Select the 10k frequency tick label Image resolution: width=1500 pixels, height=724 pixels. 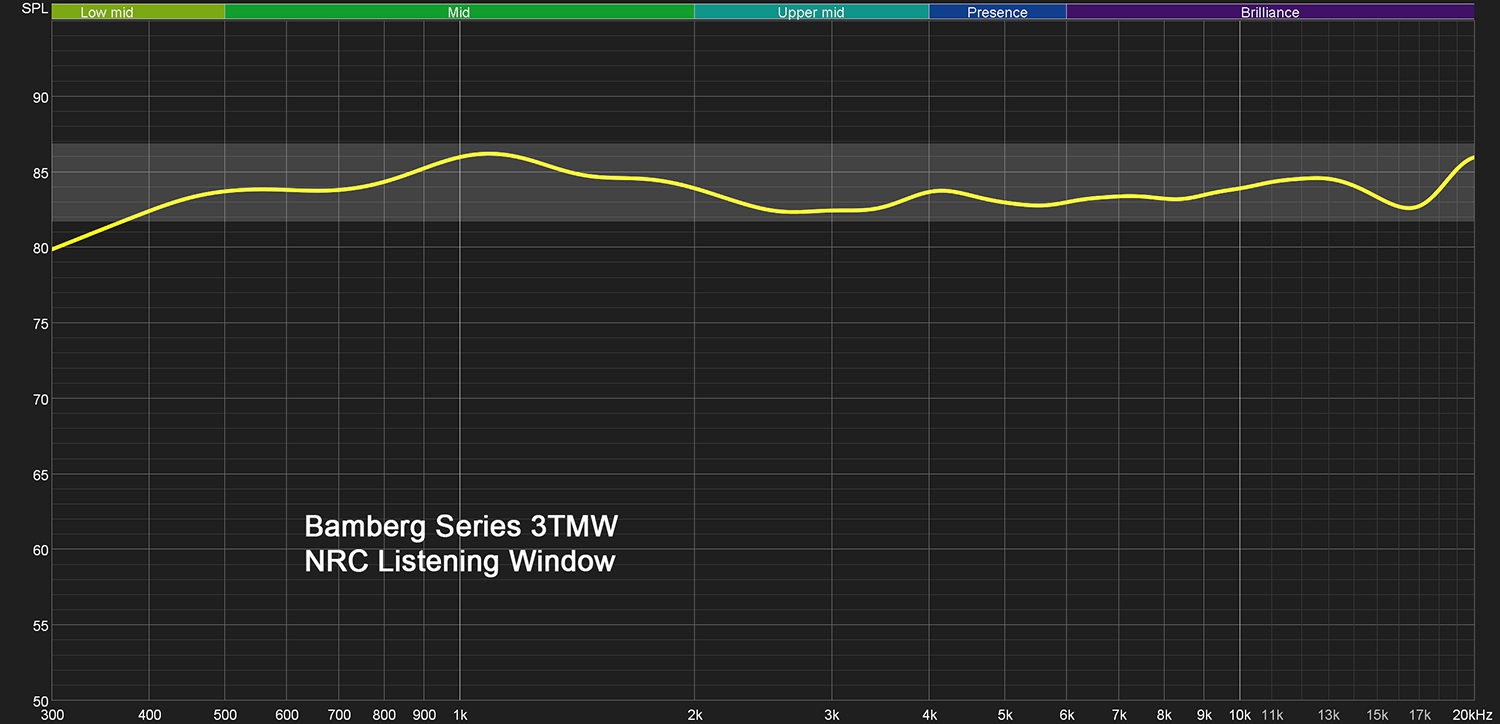pyautogui.click(x=1239, y=715)
